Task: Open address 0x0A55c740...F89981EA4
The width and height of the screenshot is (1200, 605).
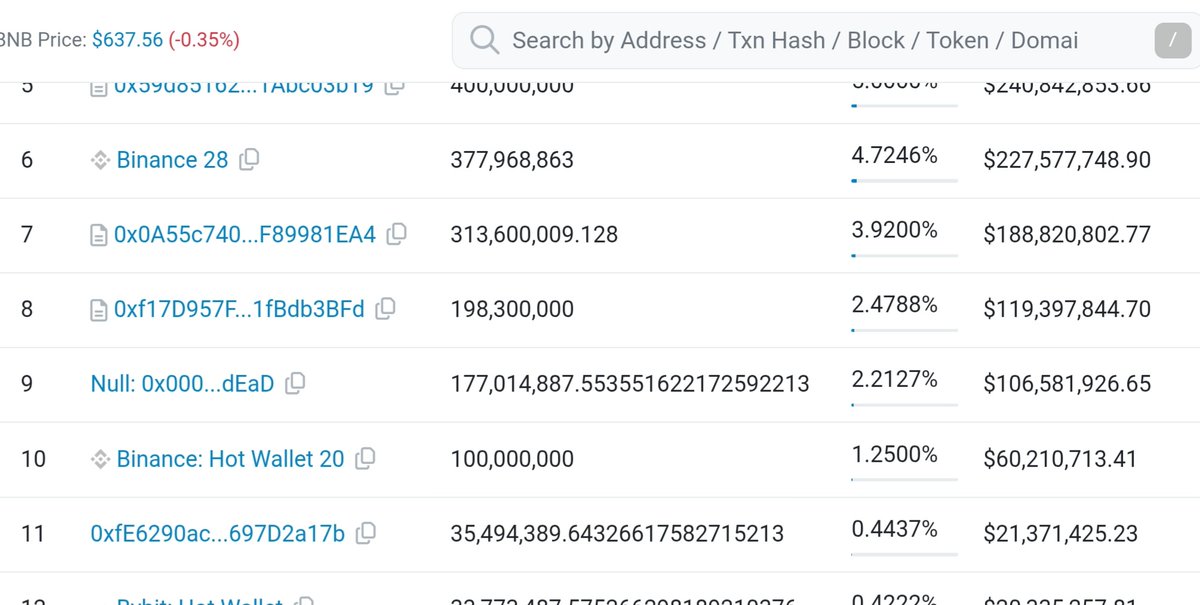Action: [x=247, y=234]
